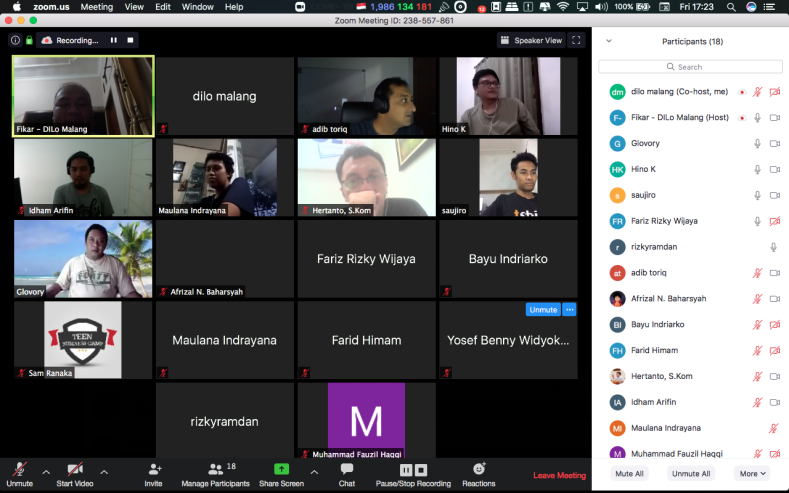The height and width of the screenshot is (493, 789).
Task: Open more options on Yosef Benny tile
Action: [x=569, y=310]
